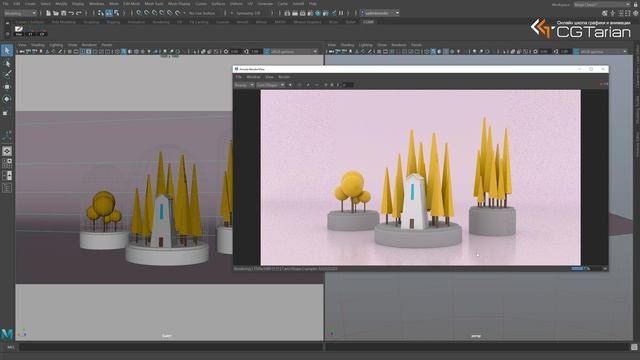Open Shading menu in left viewport panel

[x=38, y=45]
